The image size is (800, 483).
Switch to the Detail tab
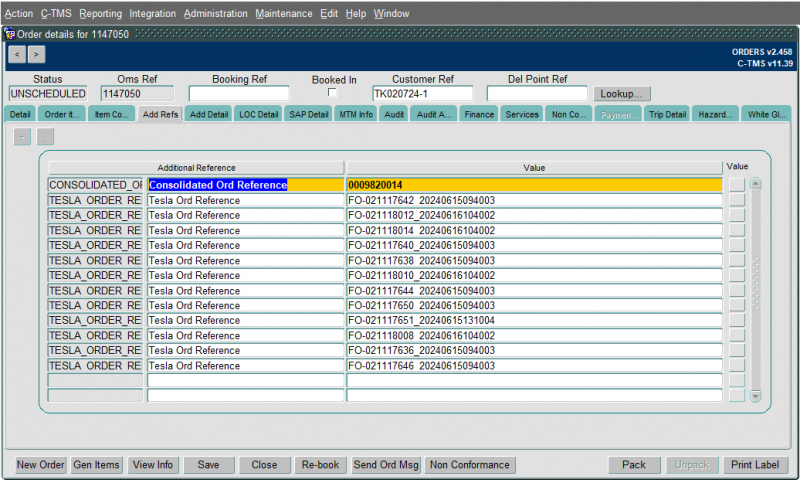pos(20,114)
